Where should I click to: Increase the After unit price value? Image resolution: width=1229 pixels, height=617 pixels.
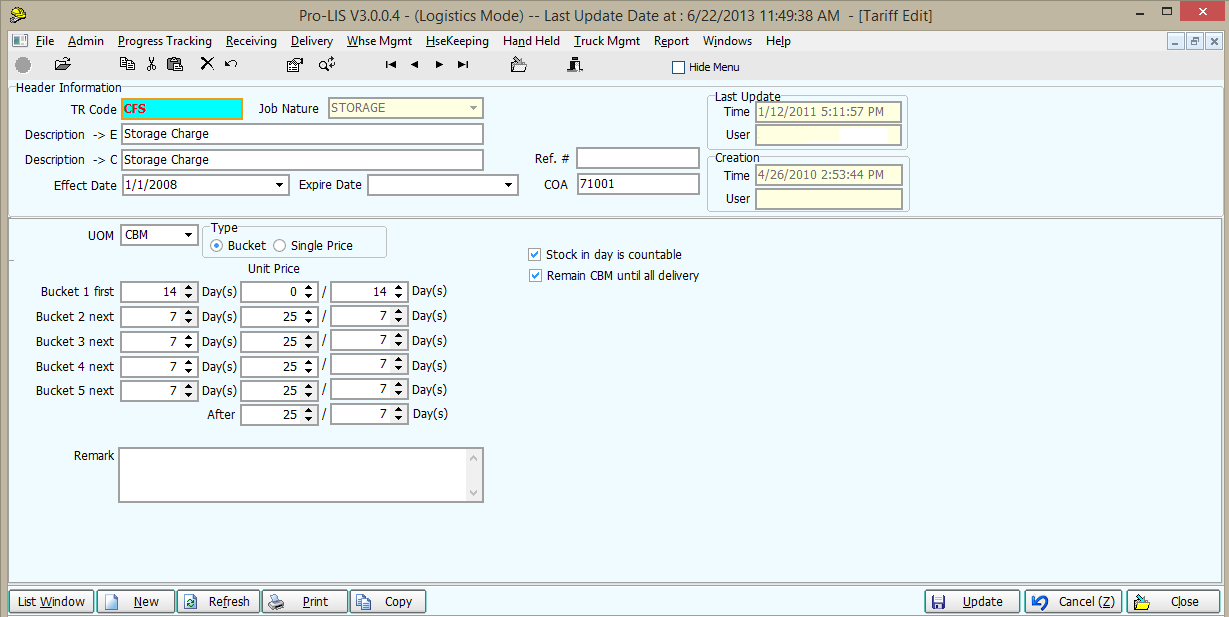coord(309,410)
